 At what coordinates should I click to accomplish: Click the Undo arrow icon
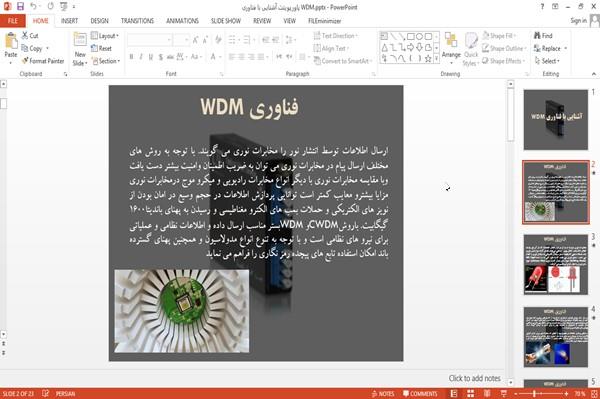[33, 7]
